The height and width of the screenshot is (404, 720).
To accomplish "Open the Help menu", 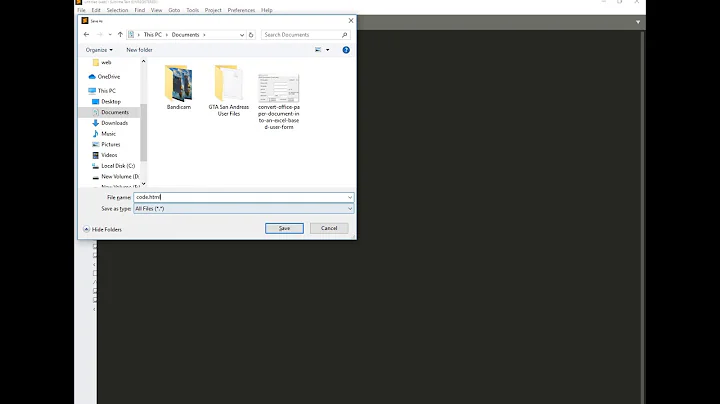I will (x=266, y=10).
